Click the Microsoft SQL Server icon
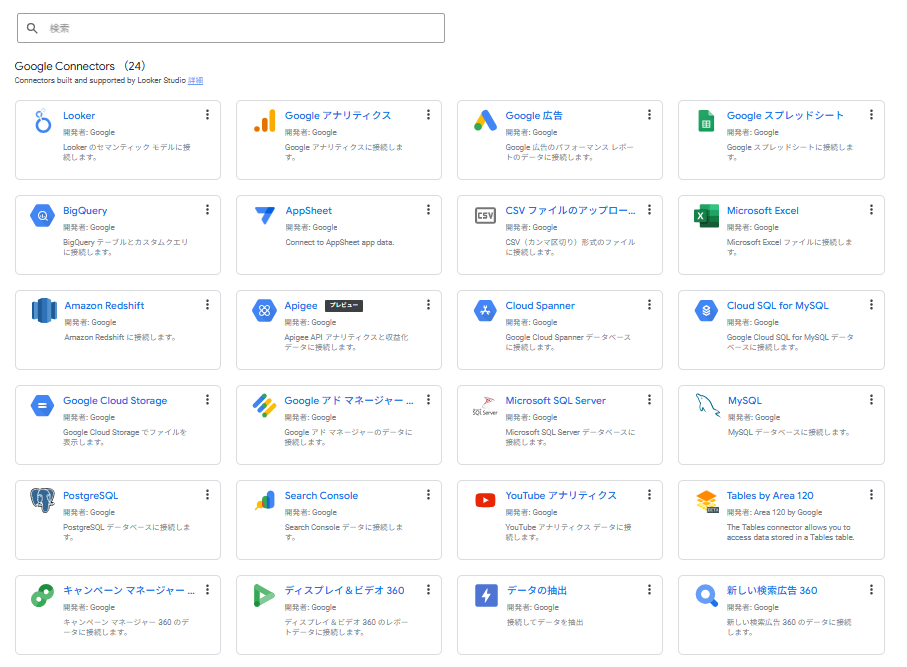Screen dimensions: 907x667 (485, 406)
